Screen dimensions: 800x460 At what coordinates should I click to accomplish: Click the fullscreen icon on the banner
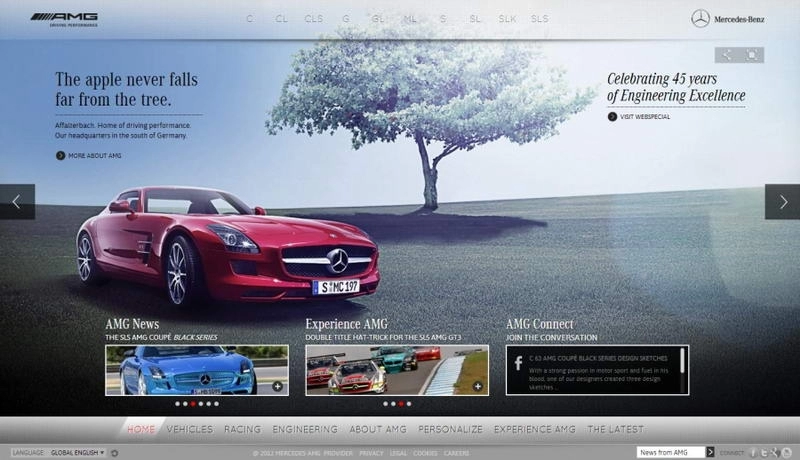[752, 56]
